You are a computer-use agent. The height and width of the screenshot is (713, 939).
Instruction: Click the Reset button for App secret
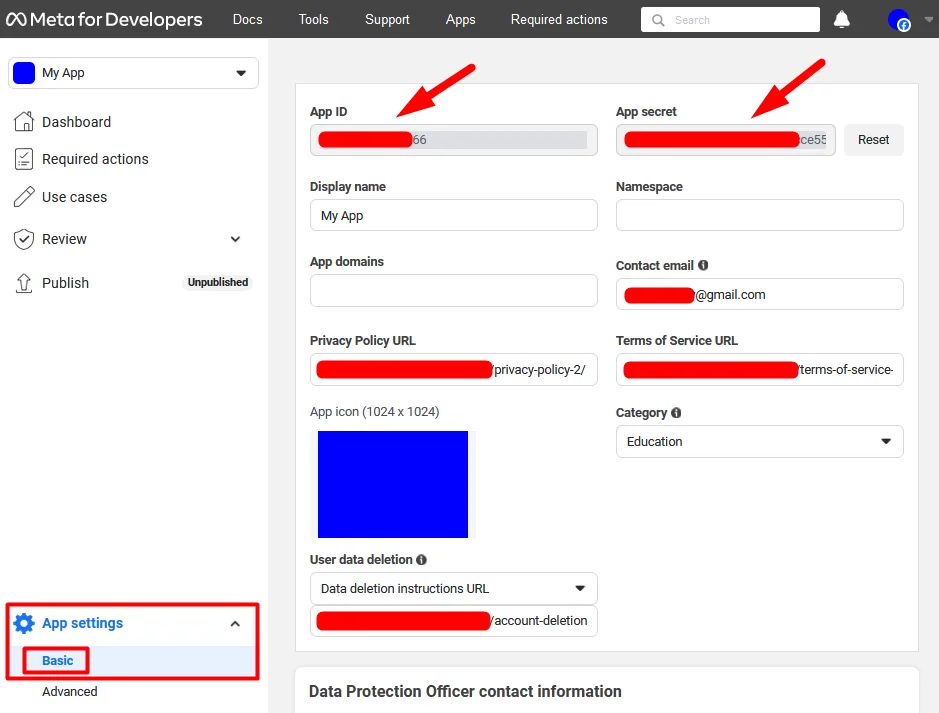(873, 139)
